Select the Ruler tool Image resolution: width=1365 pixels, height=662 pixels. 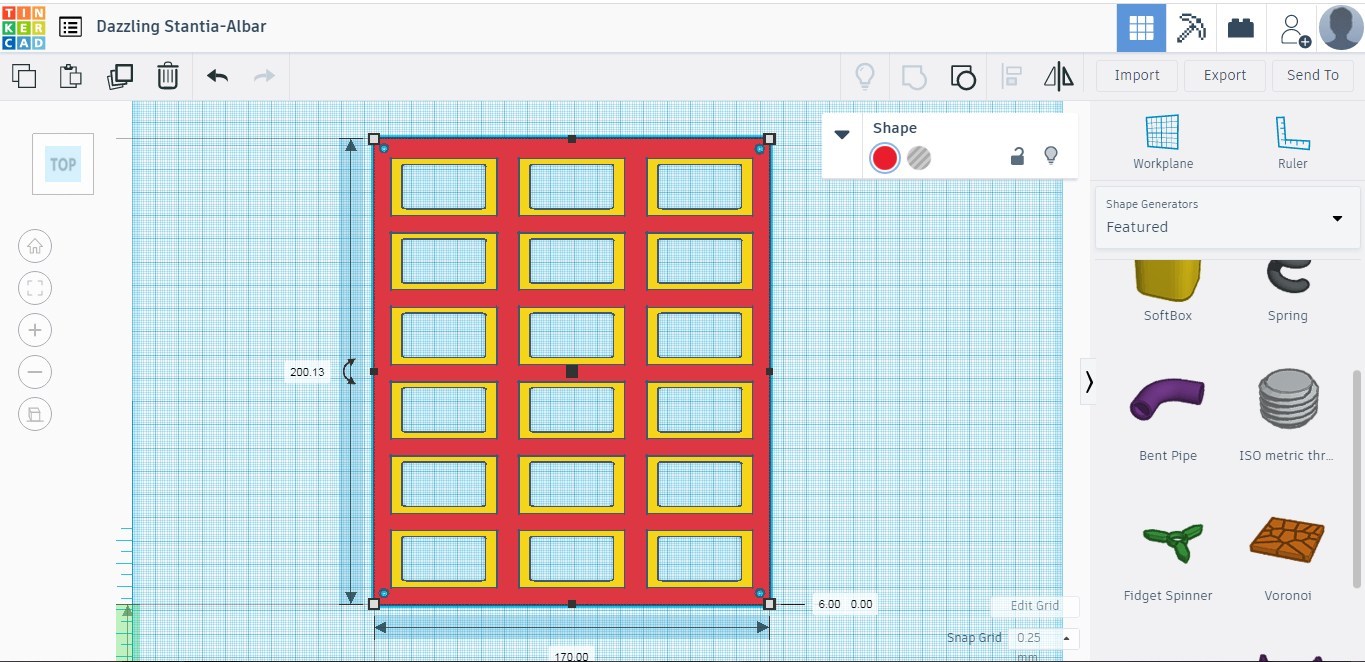[1292, 142]
